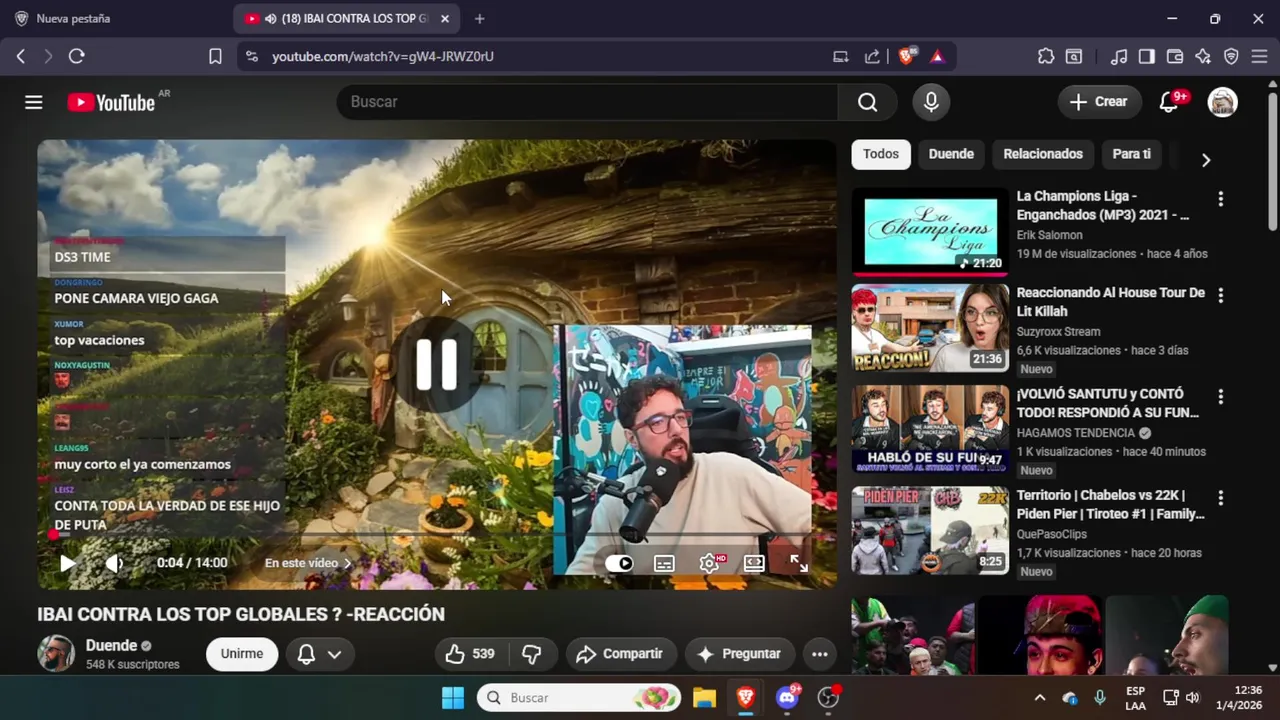Screen dimensions: 1280x720
Task: Open the Duende channel name link
Action: 111,646
